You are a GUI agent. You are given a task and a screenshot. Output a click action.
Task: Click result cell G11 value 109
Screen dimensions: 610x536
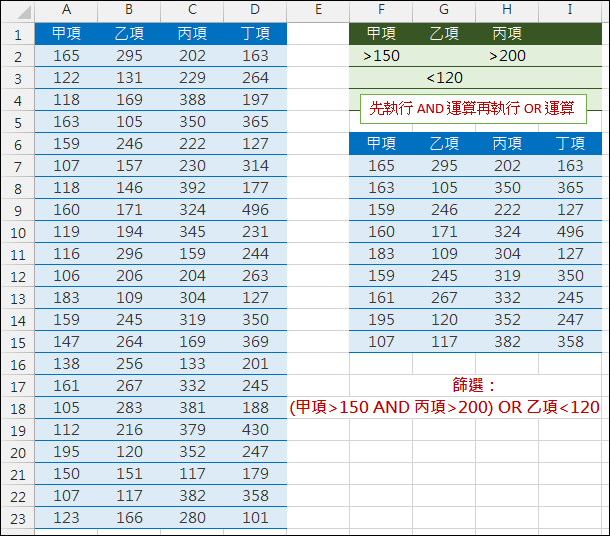coord(444,254)
